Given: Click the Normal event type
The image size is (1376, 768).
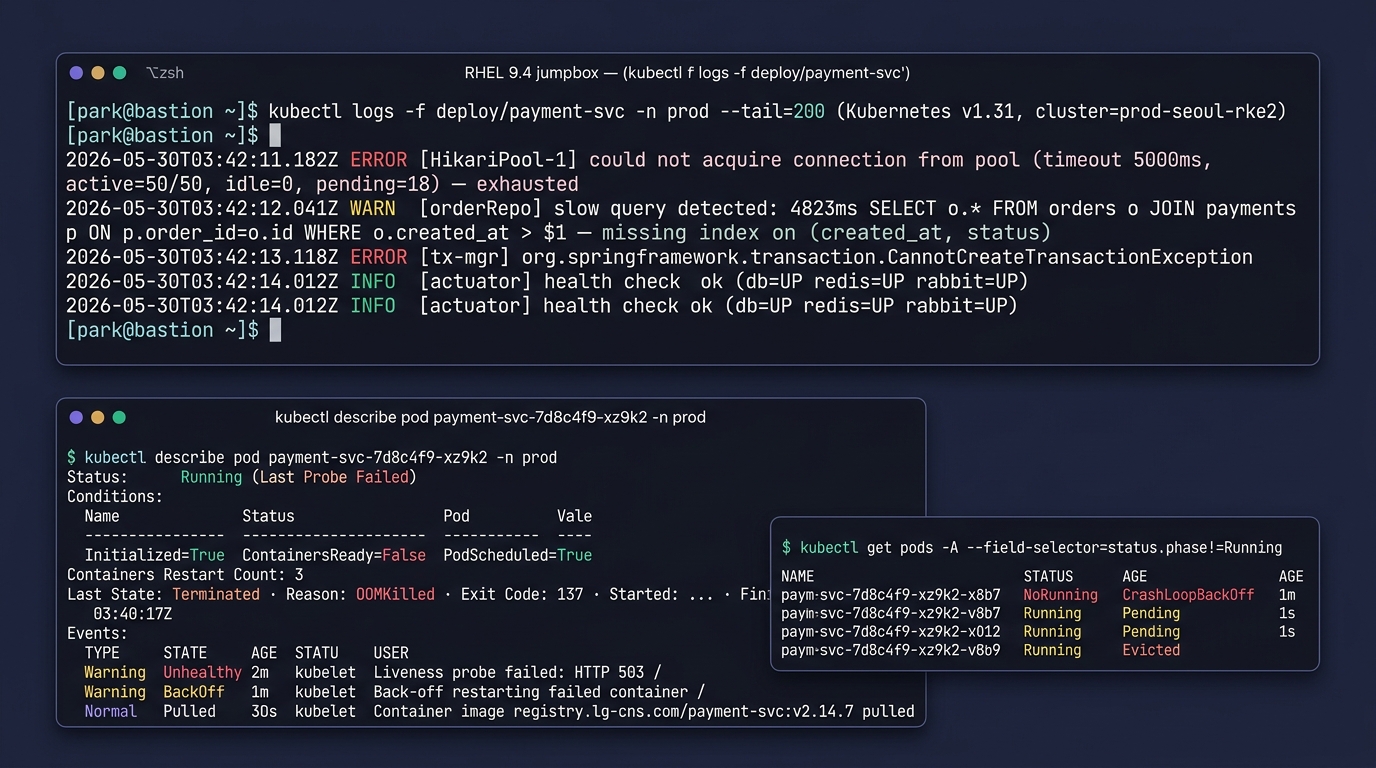Looking at the screenshot, I should point(110,711).
